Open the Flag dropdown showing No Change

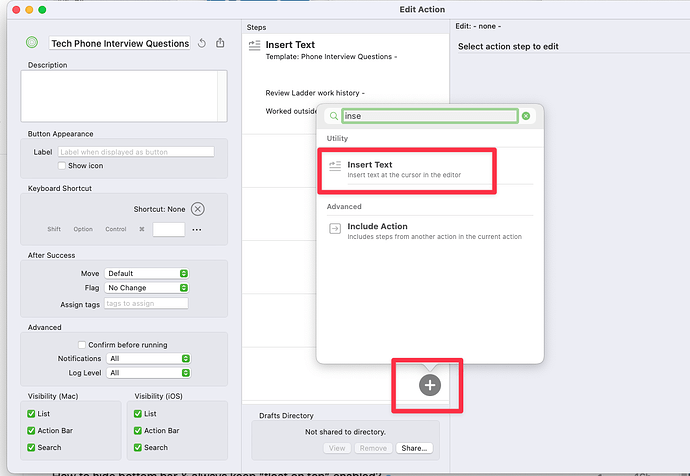(147, 288)
